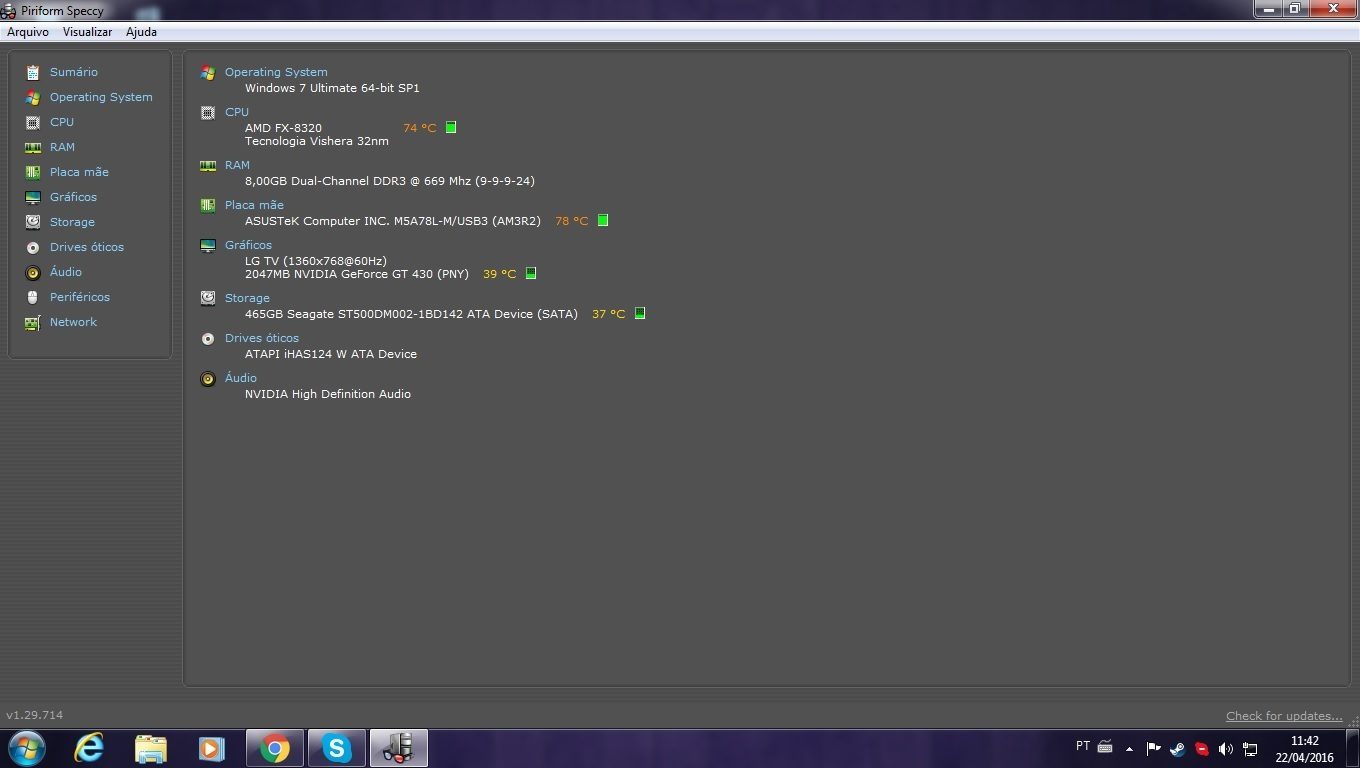Select Sumário in the sidebar
Viewport: 1360px width, 768px height.
74,72
